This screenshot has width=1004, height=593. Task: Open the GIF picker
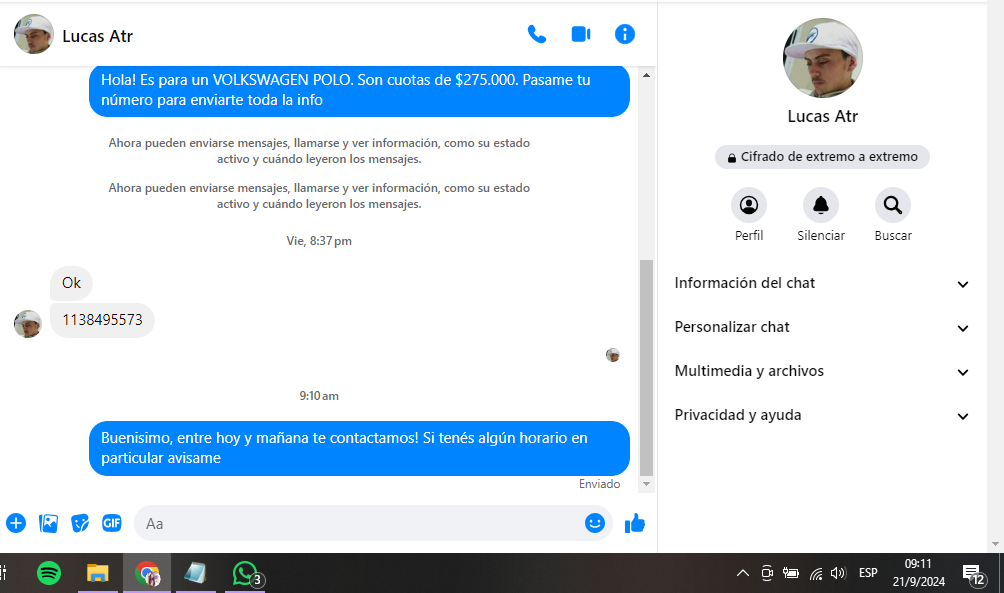111,523
